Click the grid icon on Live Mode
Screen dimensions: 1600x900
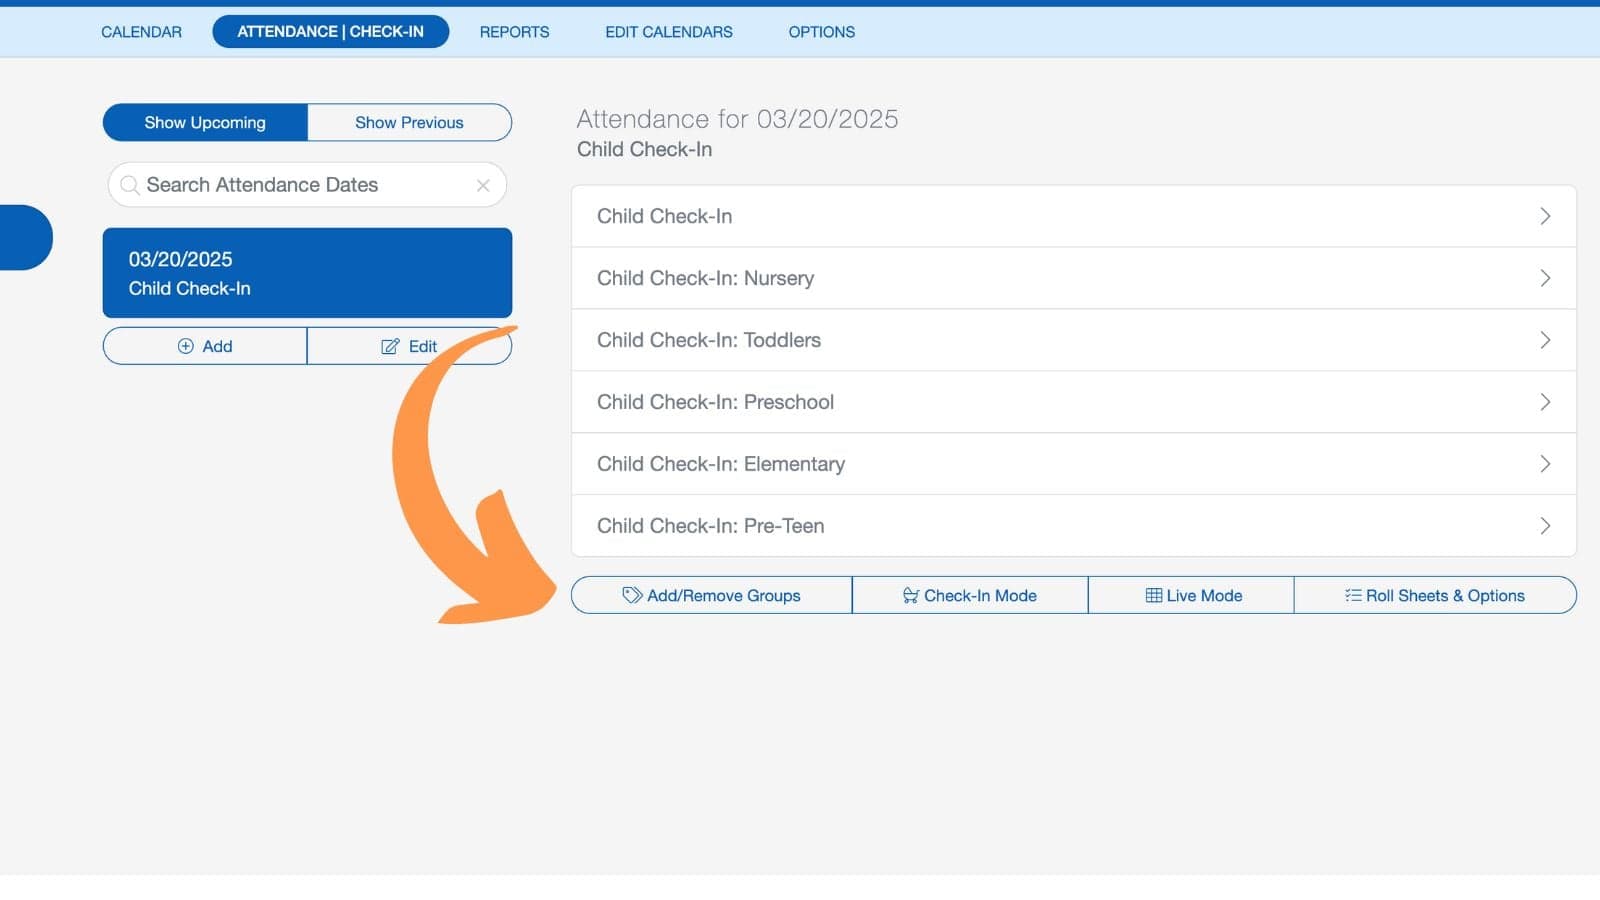pos(1154,595)
